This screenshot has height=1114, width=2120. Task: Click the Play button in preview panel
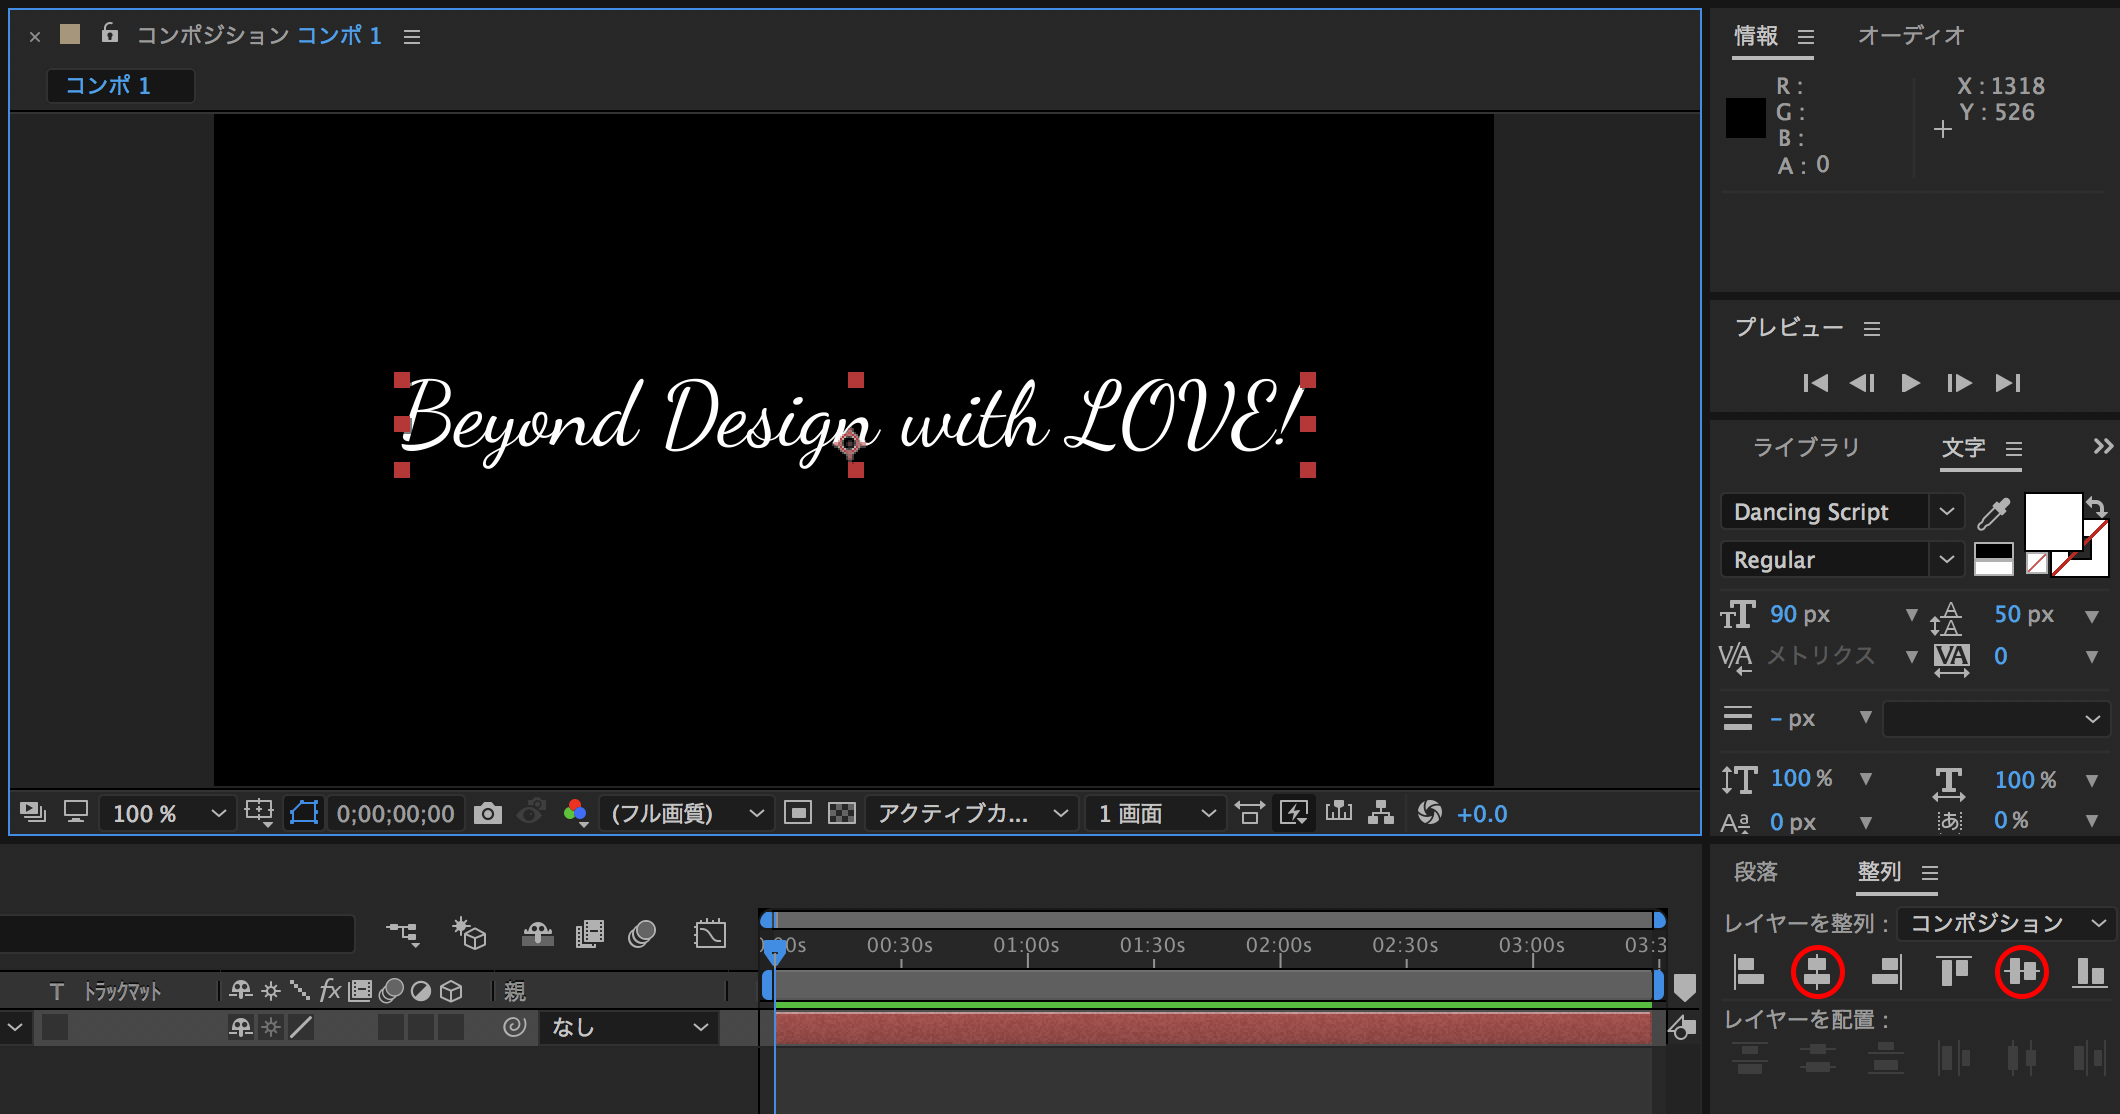[1911, 381]
